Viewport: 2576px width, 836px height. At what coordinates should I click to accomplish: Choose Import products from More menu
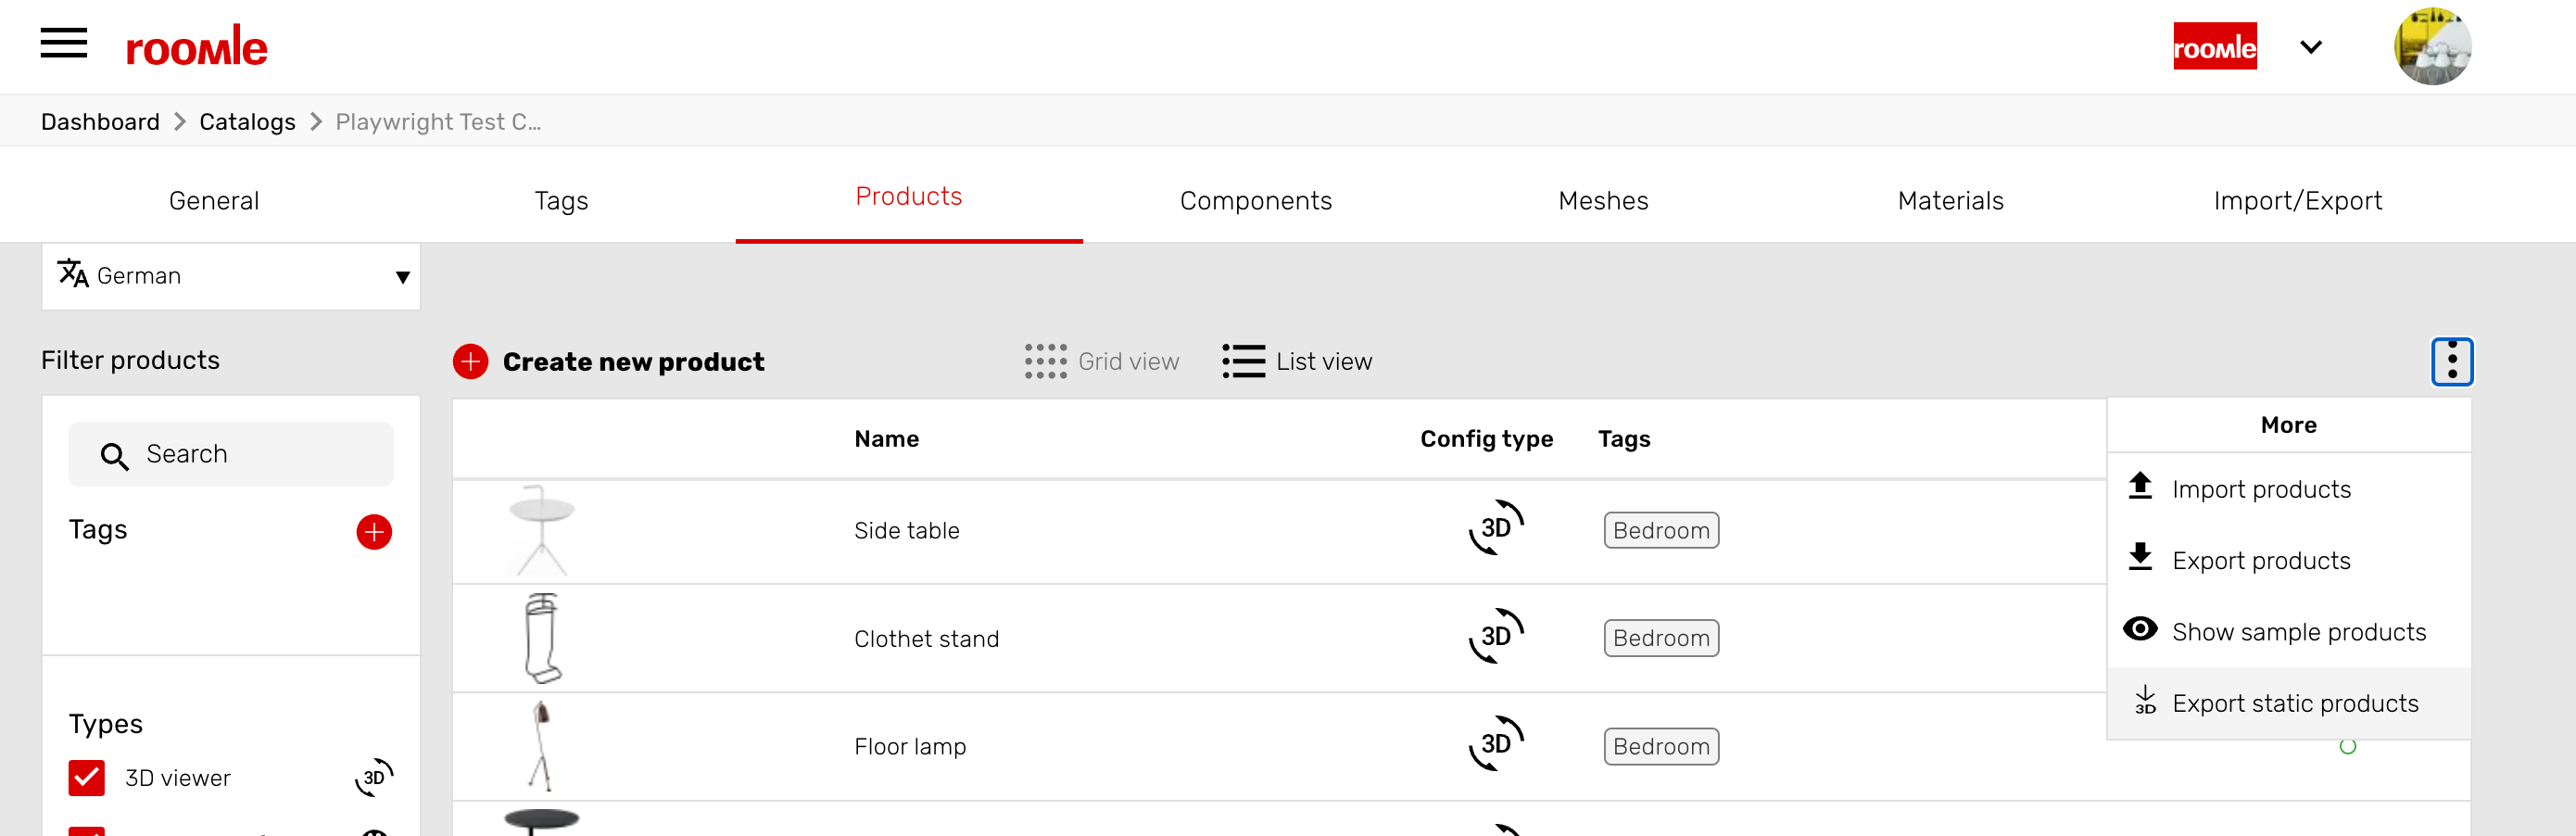(x=2260, y=489)
